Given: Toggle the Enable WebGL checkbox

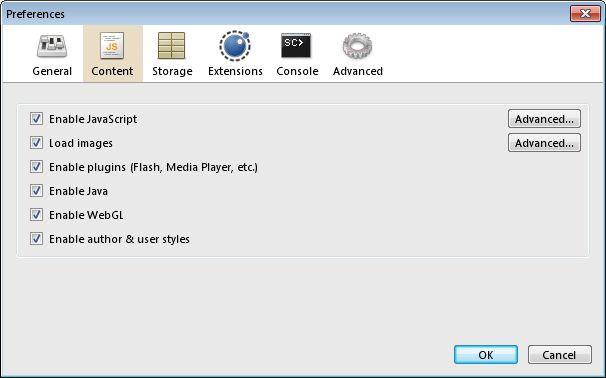Looking at the screenshot, I should coord(36,215).
